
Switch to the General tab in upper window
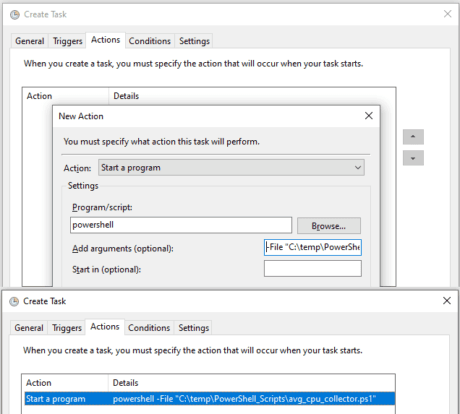pos(30,41)
